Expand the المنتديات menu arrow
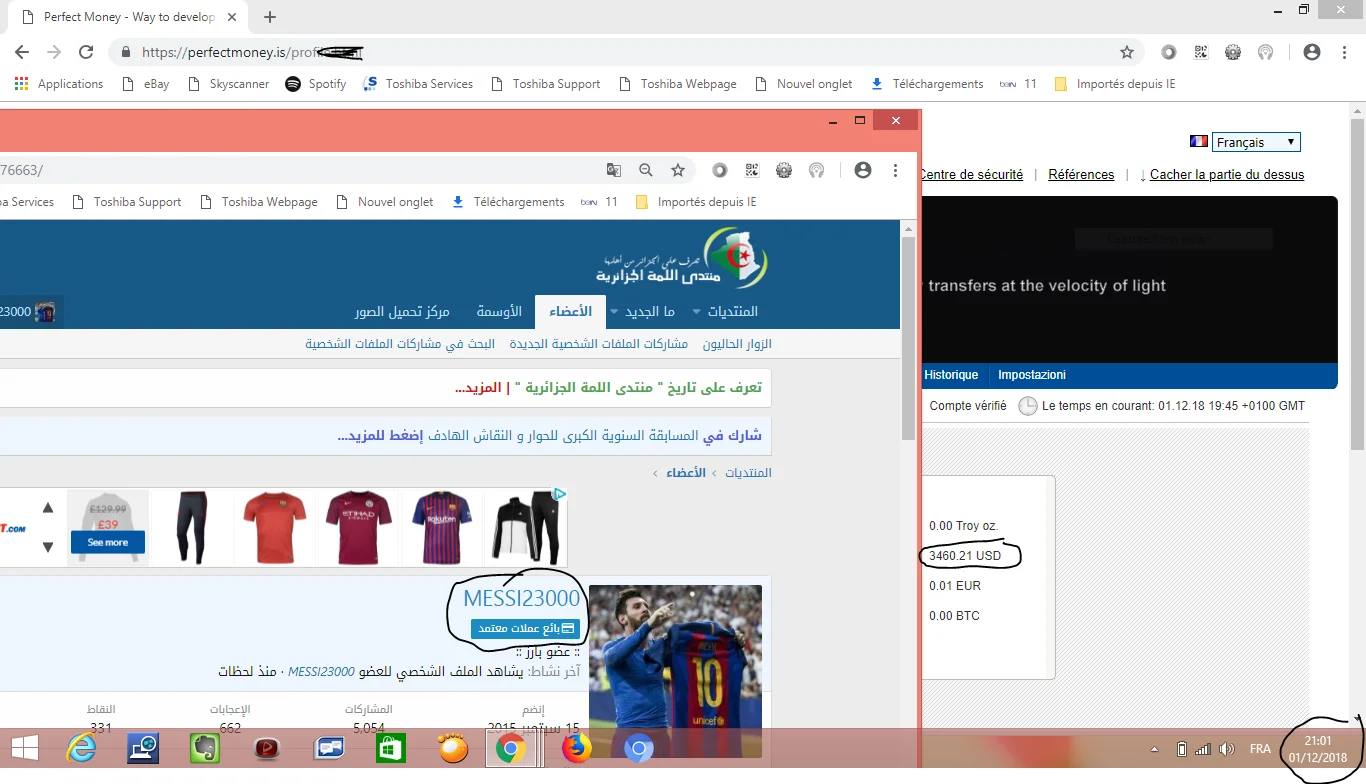Image resolution: width=1366 pixels, height=784 pixels. coord(696,312)
